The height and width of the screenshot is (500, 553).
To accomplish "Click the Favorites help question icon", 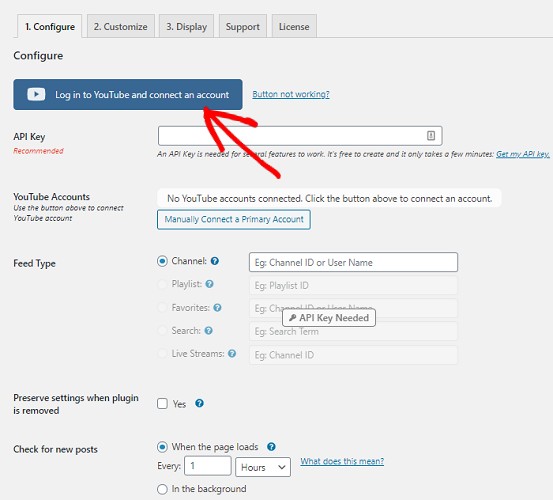I will point(217,308).
